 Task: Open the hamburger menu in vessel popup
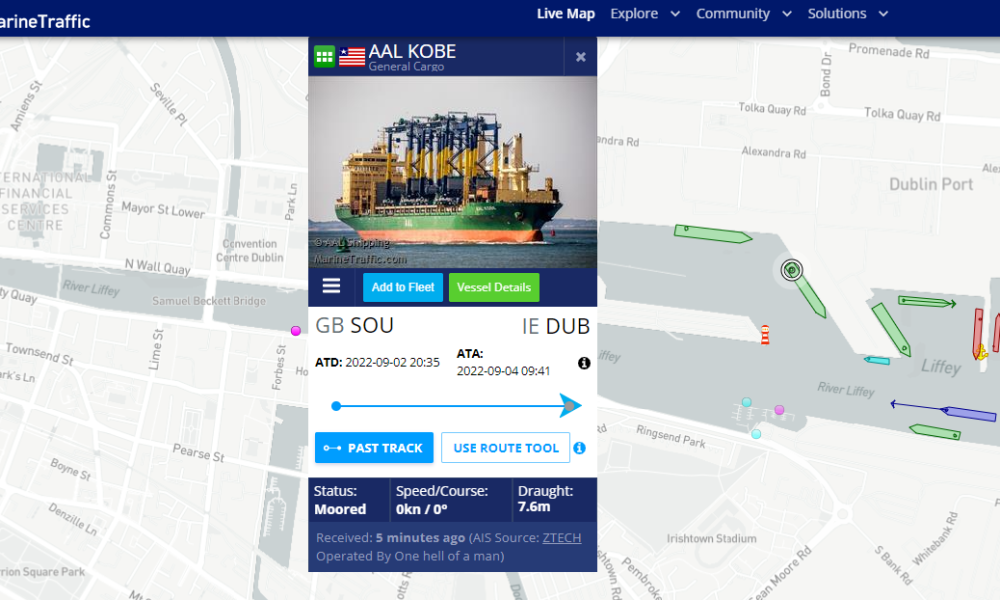coord(331,287)
